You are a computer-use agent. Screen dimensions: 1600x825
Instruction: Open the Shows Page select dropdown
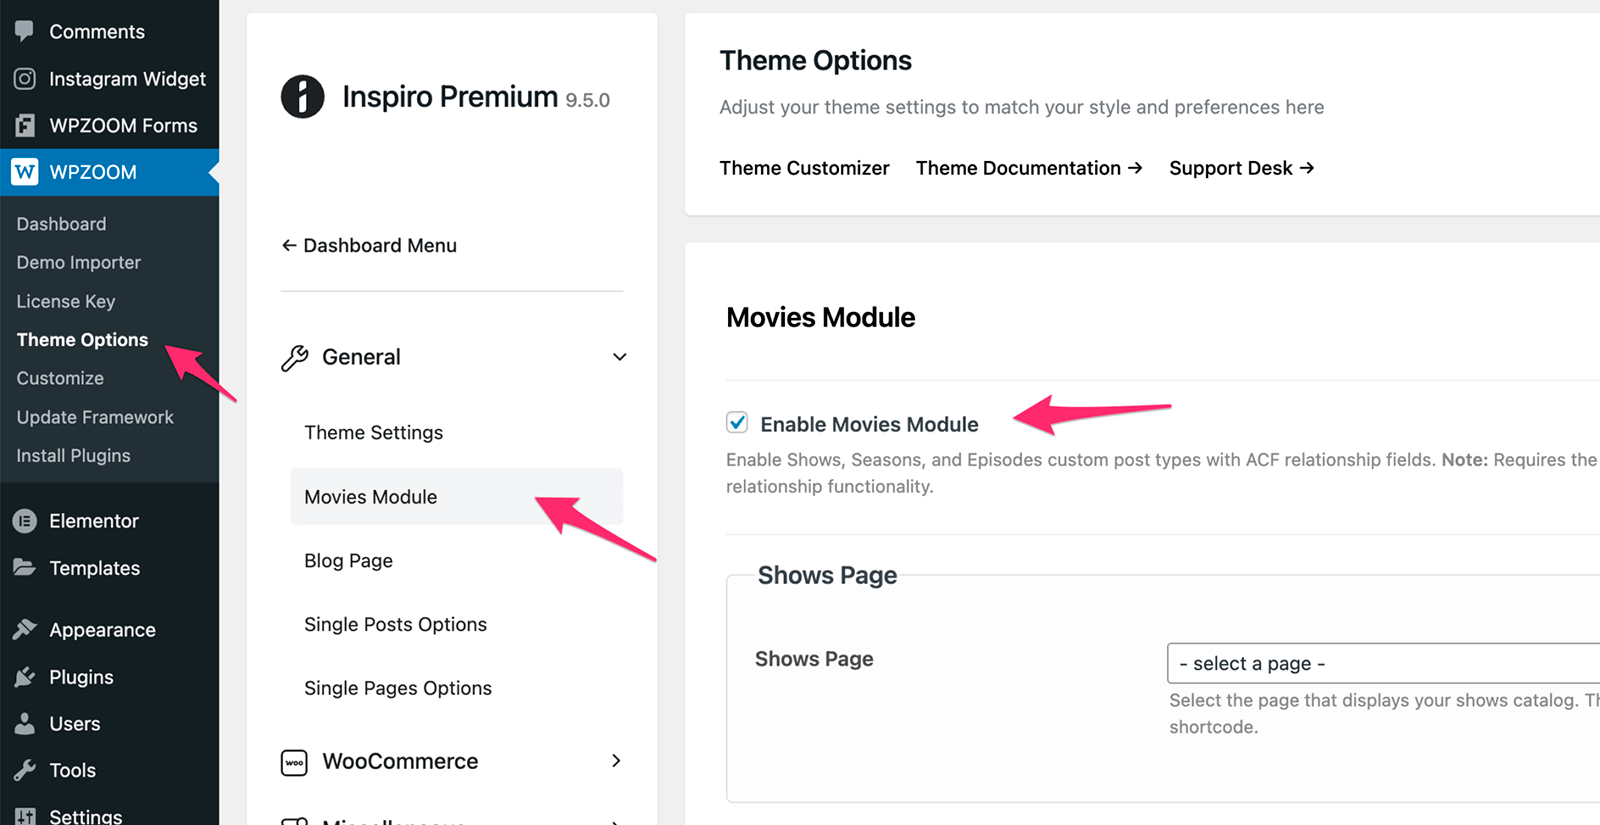[1383, 663]
